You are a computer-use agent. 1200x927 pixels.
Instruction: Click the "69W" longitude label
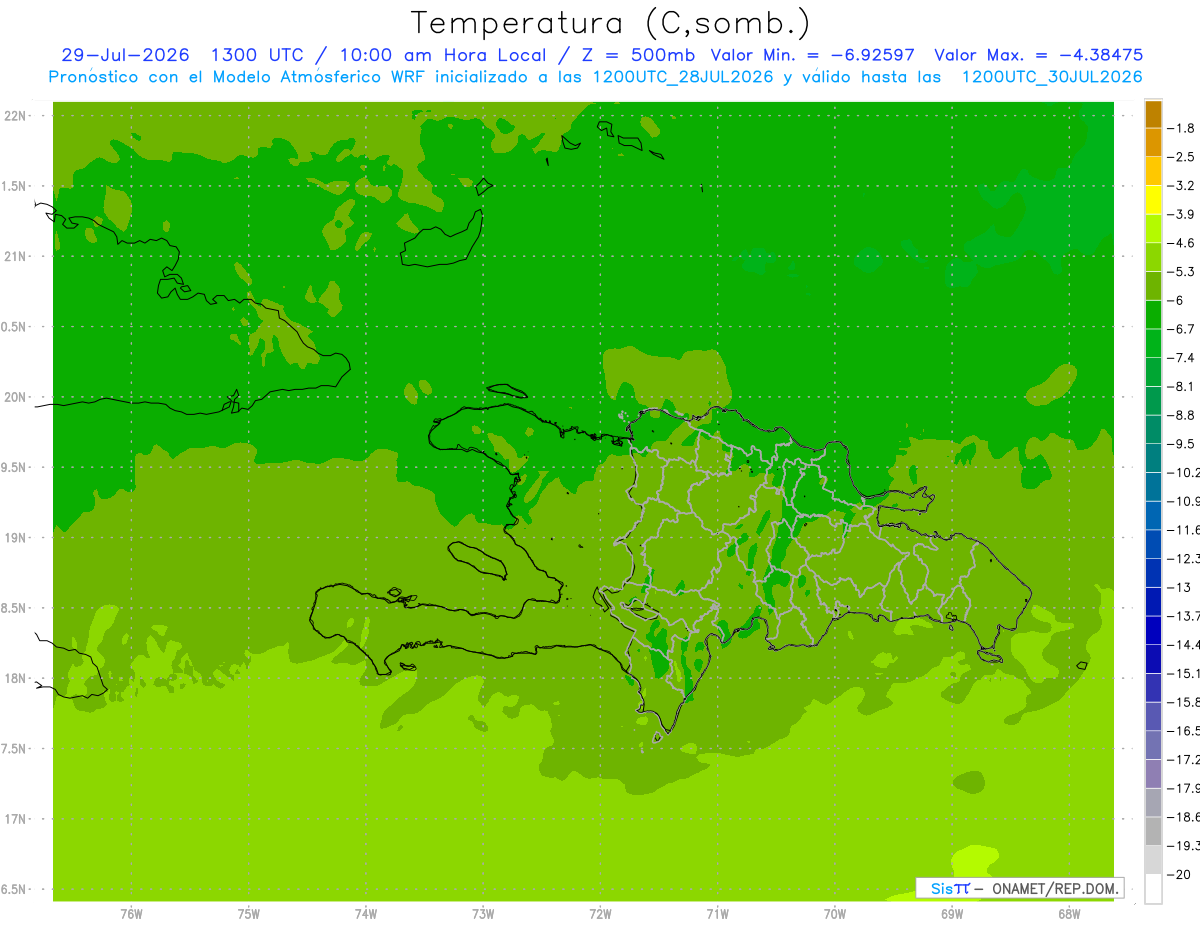tap(952, 913)
